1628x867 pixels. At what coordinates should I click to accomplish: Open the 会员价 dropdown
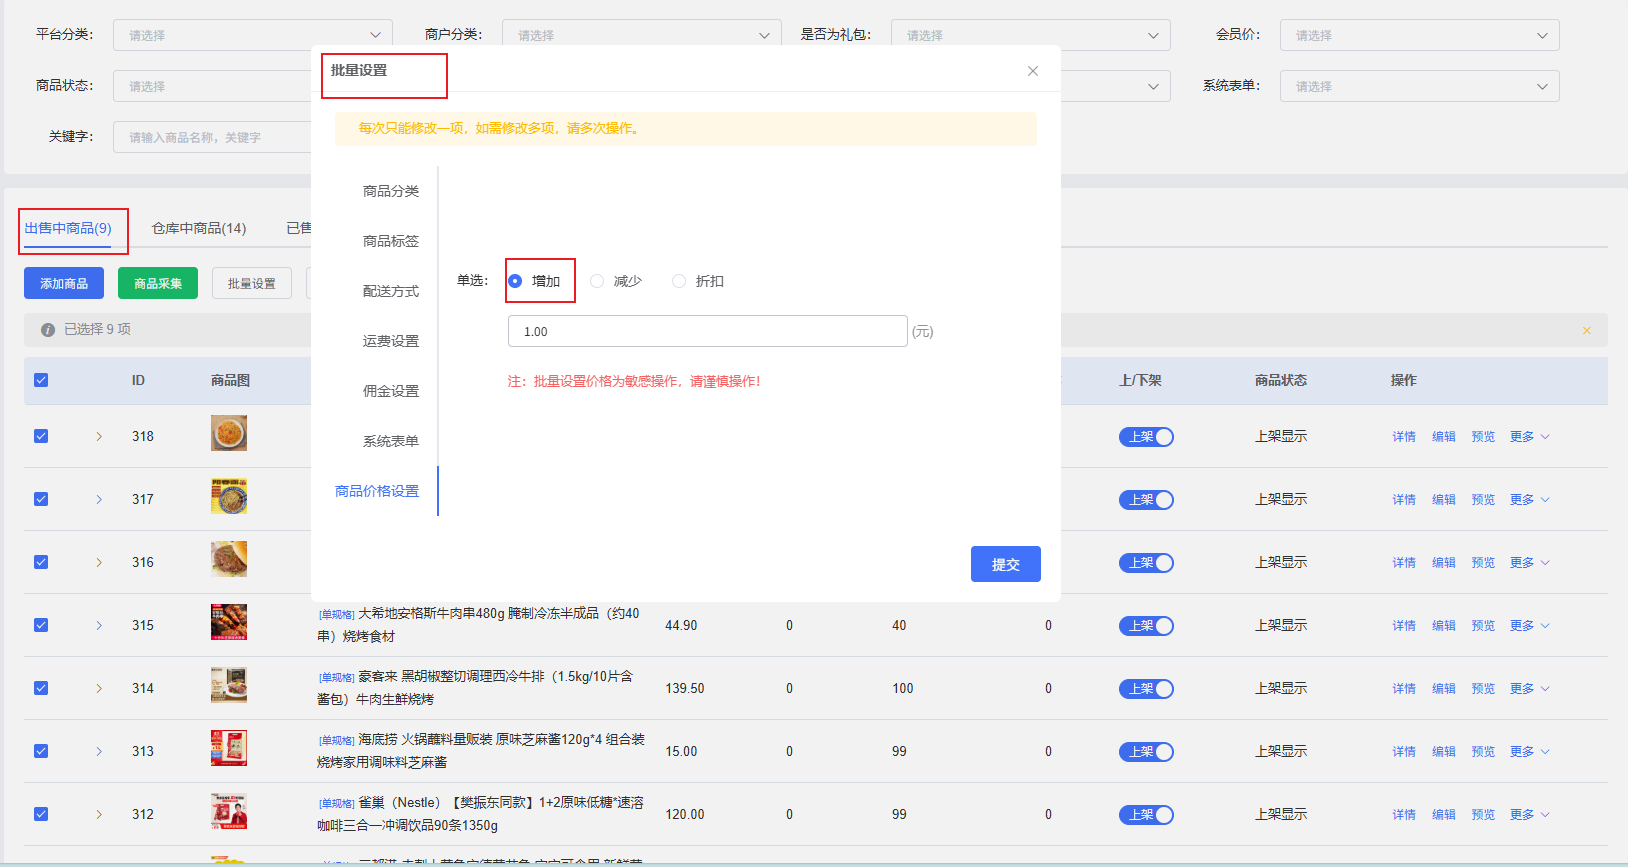1419,35
